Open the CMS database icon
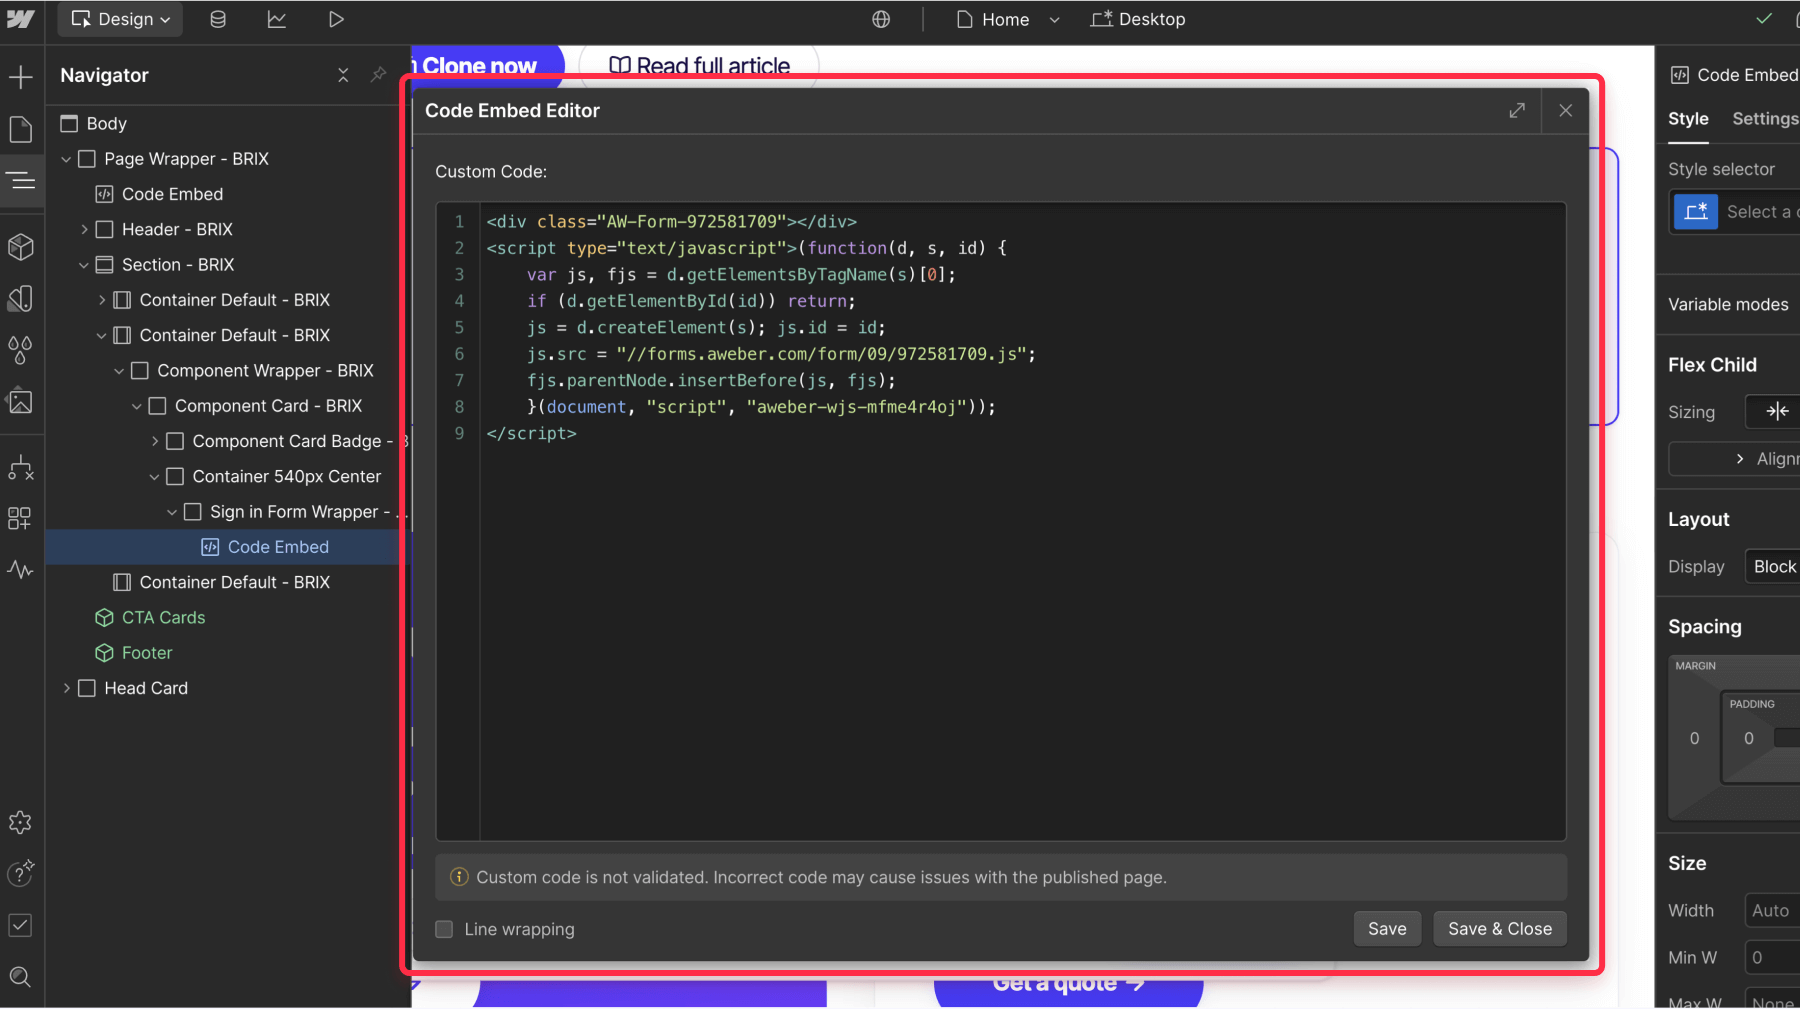Viewport: 1800px width, 1009px height. coord(217,19)
